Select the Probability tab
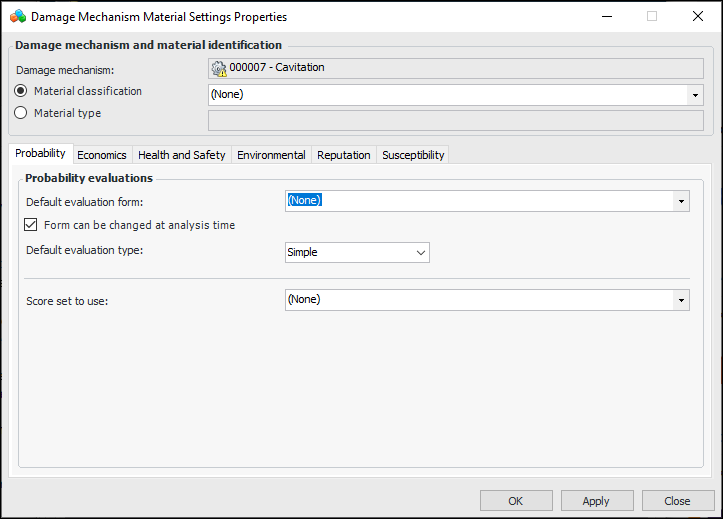Image resolution: width=723 pixels, height=519 pixels. (41, 154)
